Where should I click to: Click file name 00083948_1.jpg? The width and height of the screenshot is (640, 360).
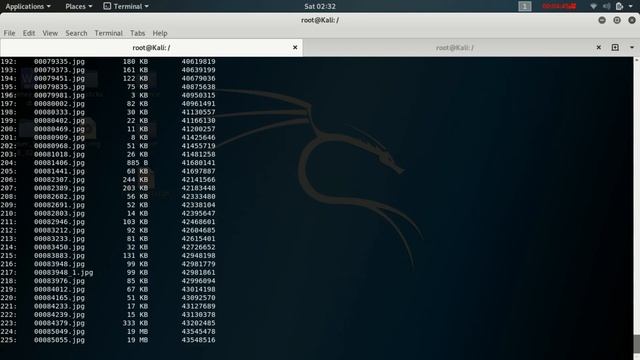click(x=63, y=273)
